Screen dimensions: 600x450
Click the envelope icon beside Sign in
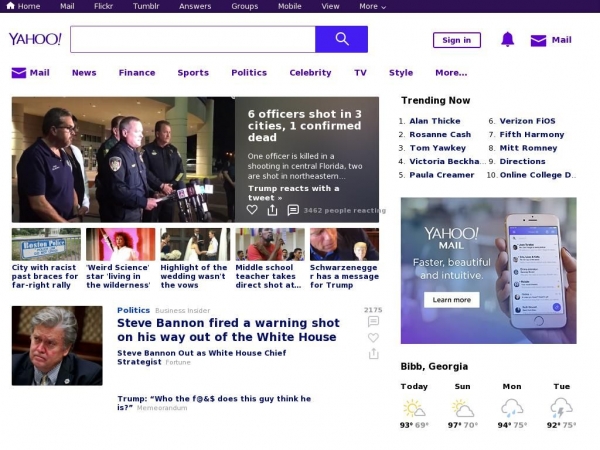538,40
